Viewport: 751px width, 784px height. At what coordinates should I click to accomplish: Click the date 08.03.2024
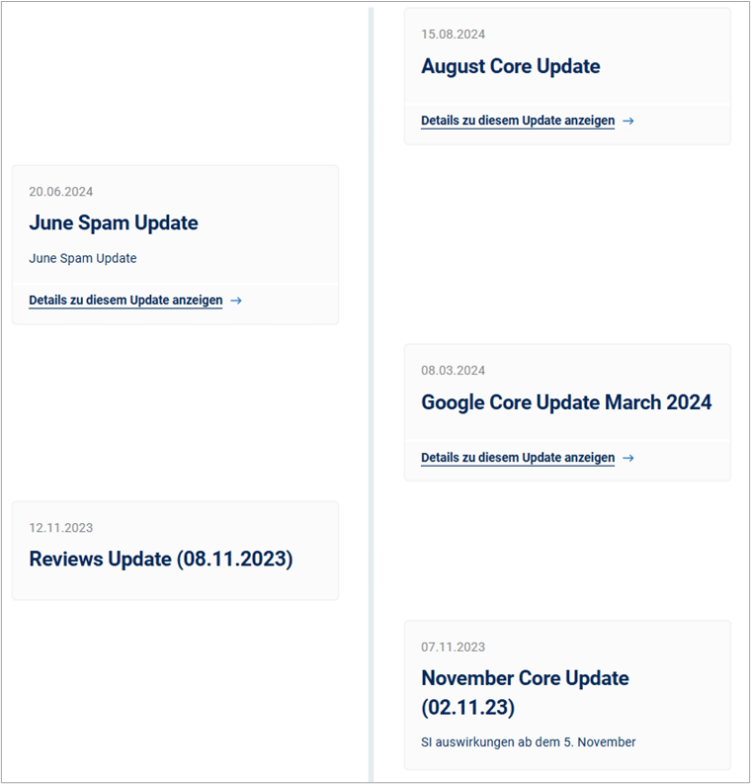(453, 371)
